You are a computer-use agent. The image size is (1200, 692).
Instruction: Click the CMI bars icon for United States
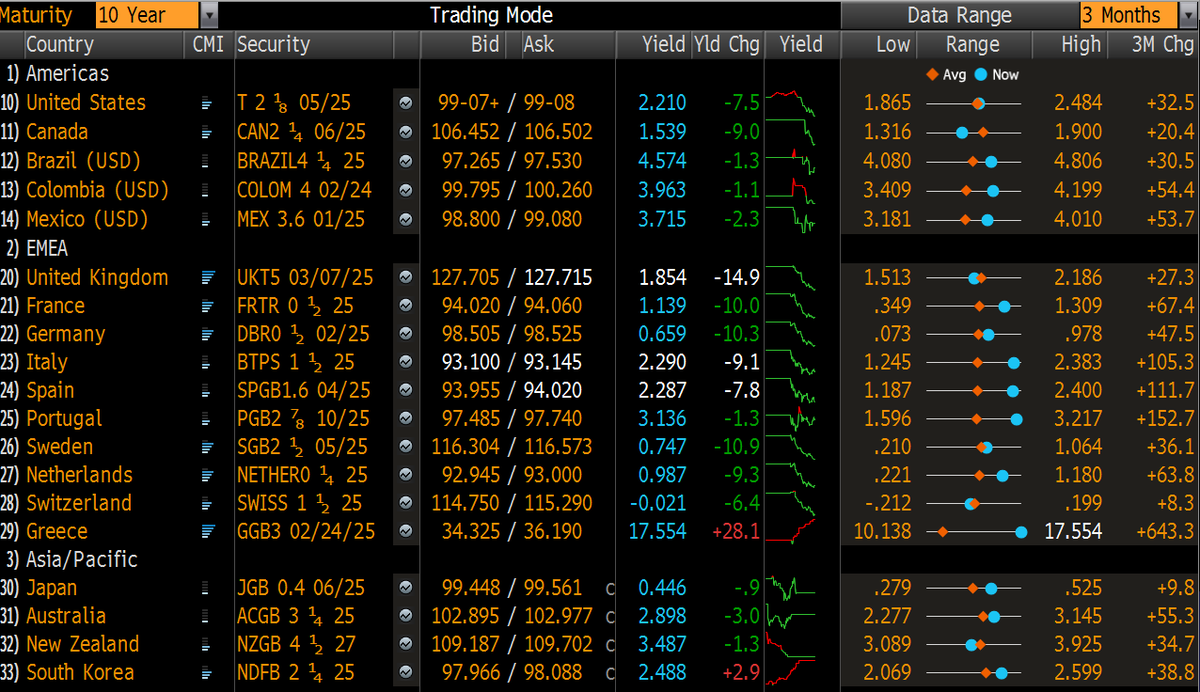pyautogui.click(x=207, y=103)
